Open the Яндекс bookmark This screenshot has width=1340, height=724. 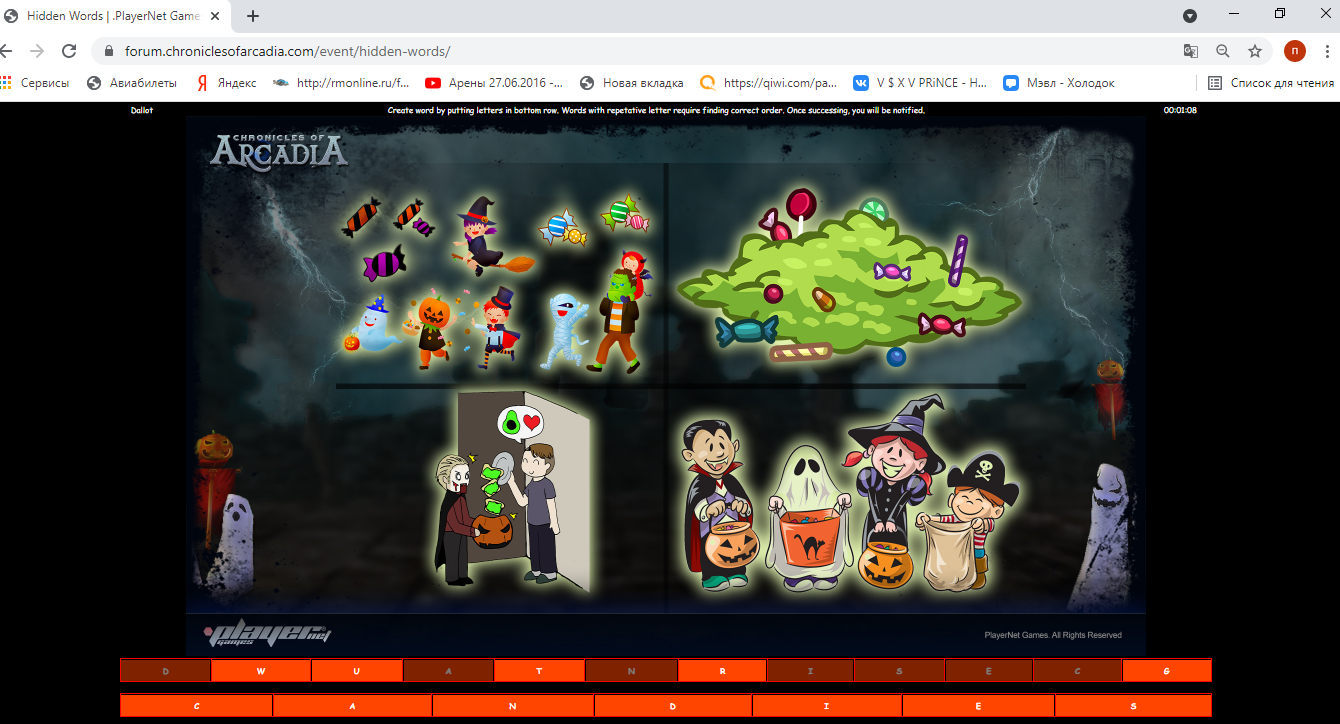click(x=226, y=83)
